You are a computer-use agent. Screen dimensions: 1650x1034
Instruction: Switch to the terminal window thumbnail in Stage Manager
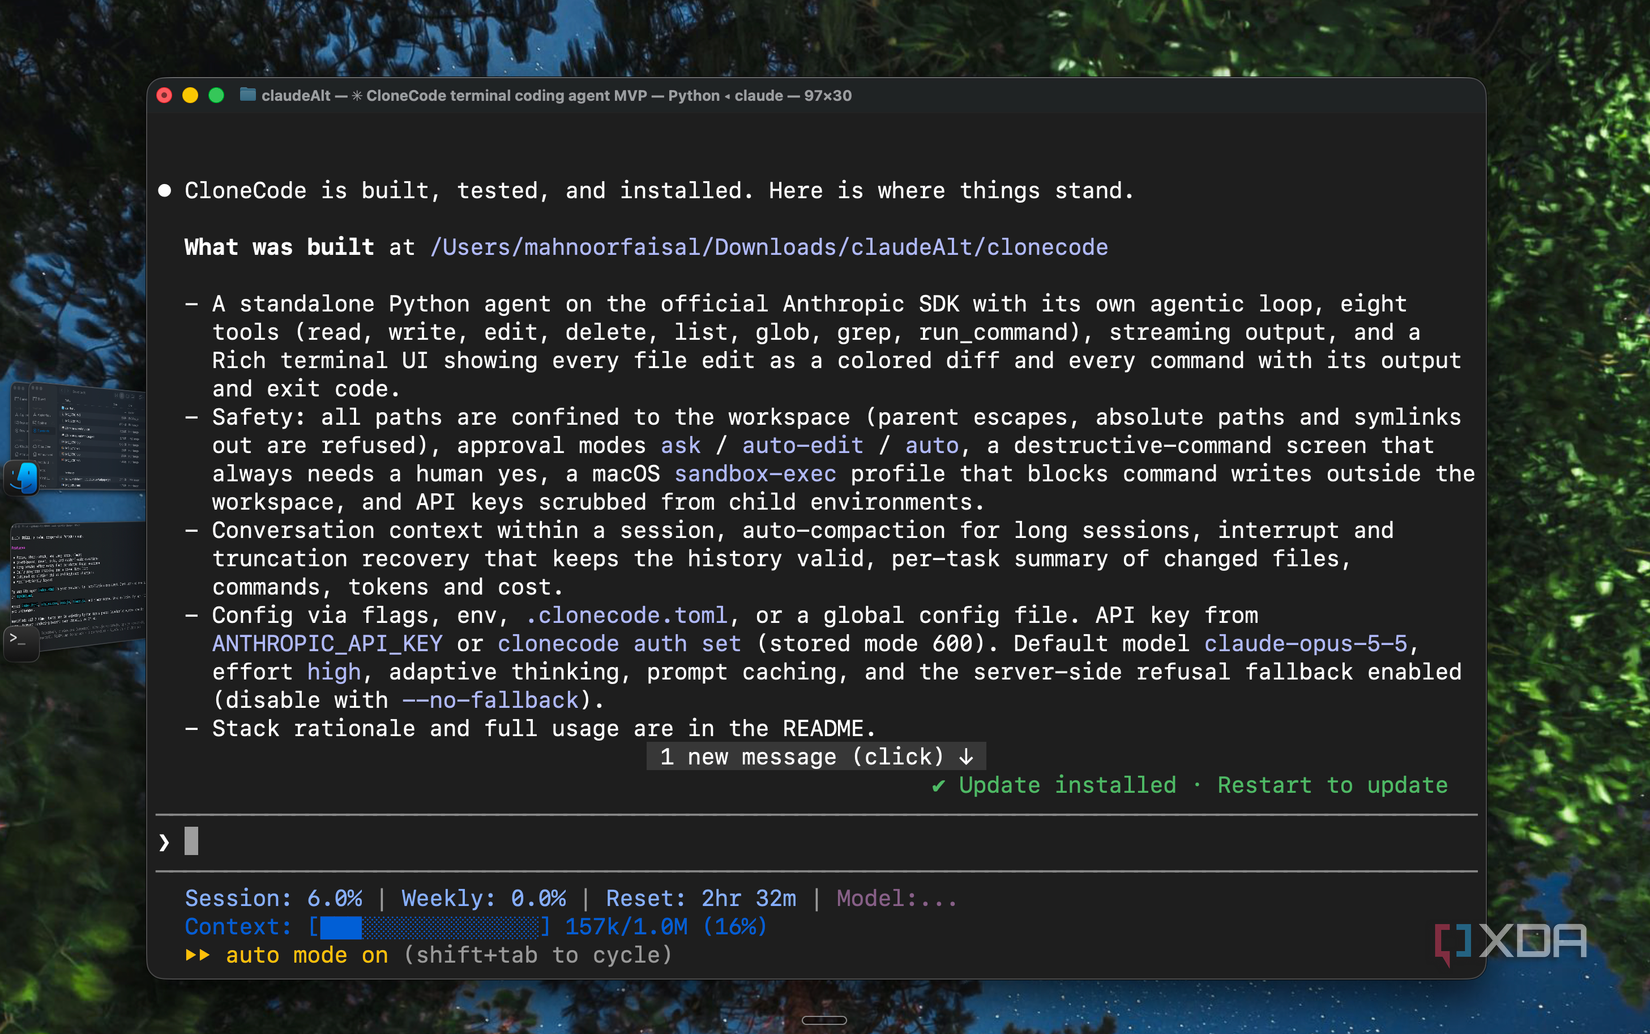78,587
